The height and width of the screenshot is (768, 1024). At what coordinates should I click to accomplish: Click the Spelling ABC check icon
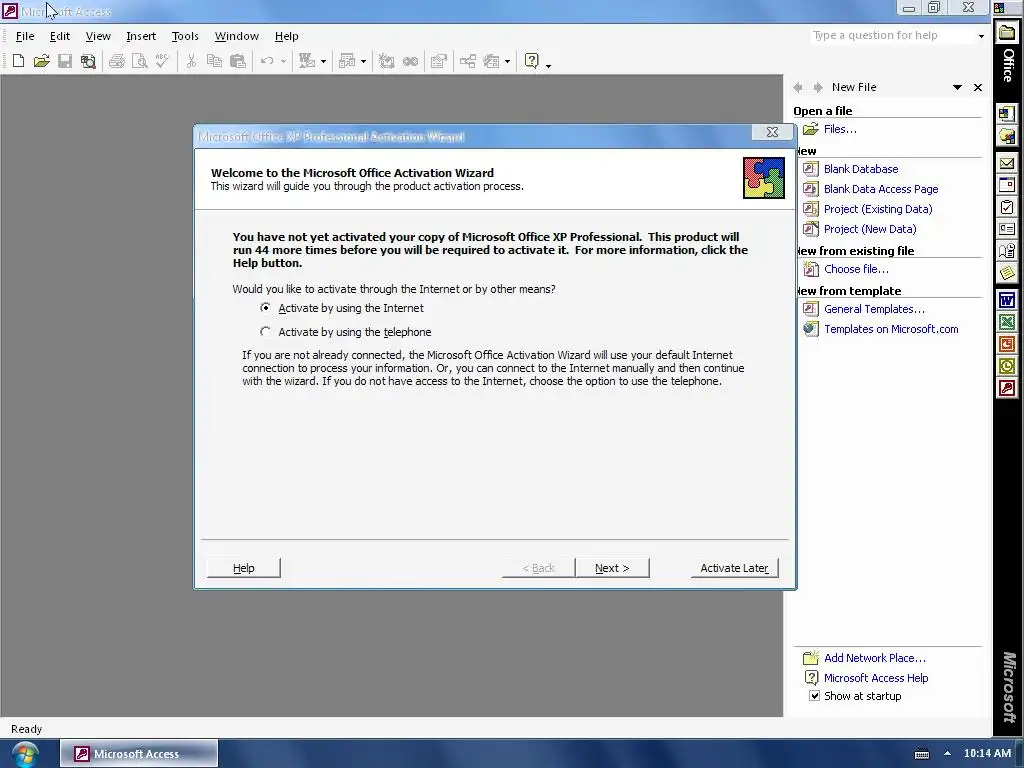163,61
